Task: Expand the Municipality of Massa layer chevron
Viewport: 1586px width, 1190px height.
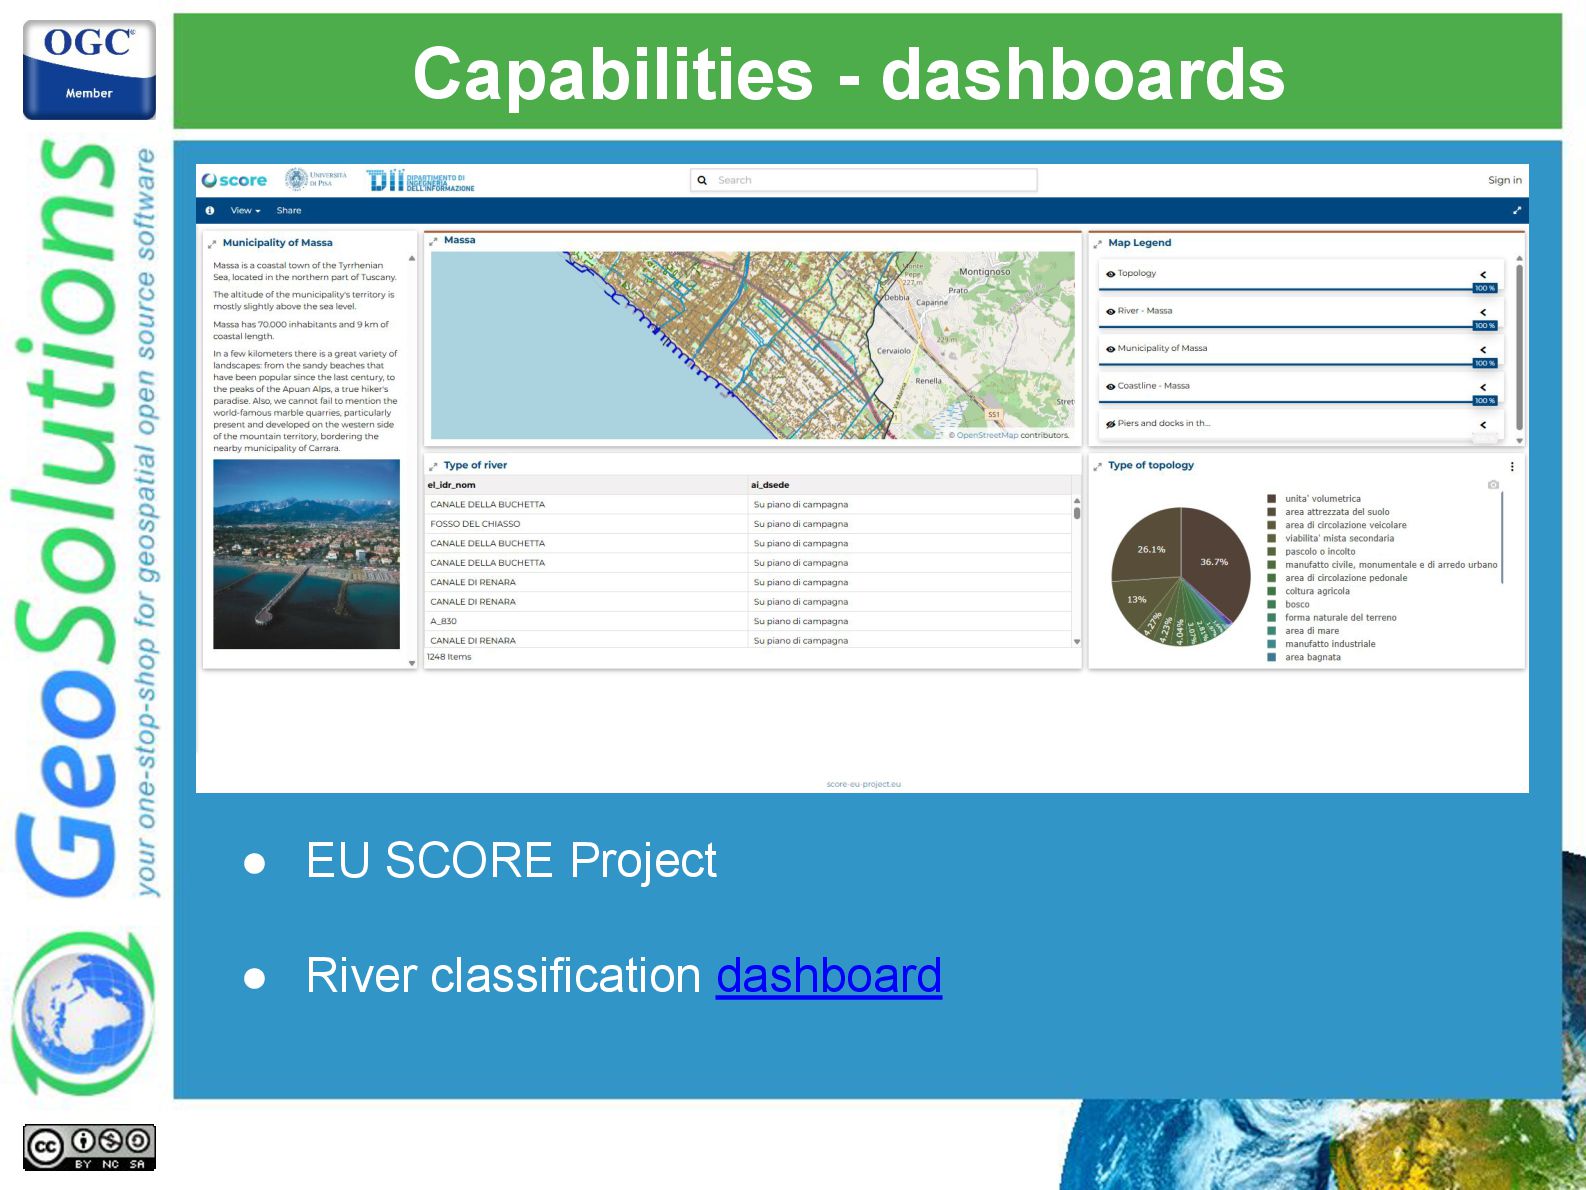Action: click(1483, 350)
